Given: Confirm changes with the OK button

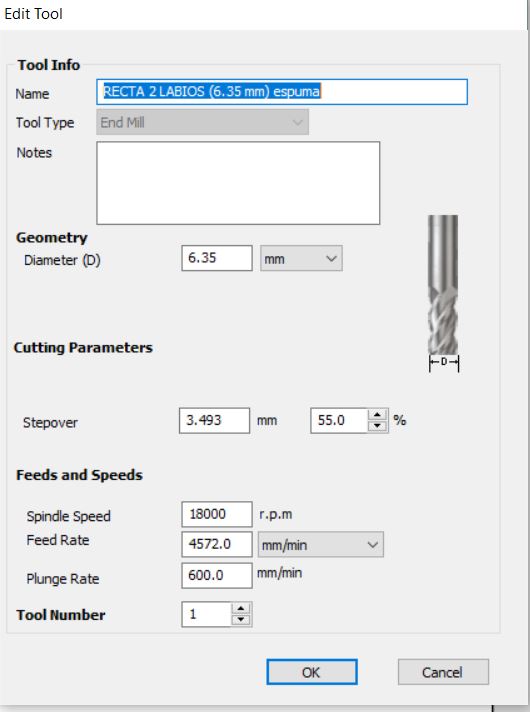Looking at the screenshot, I should 312,672.
